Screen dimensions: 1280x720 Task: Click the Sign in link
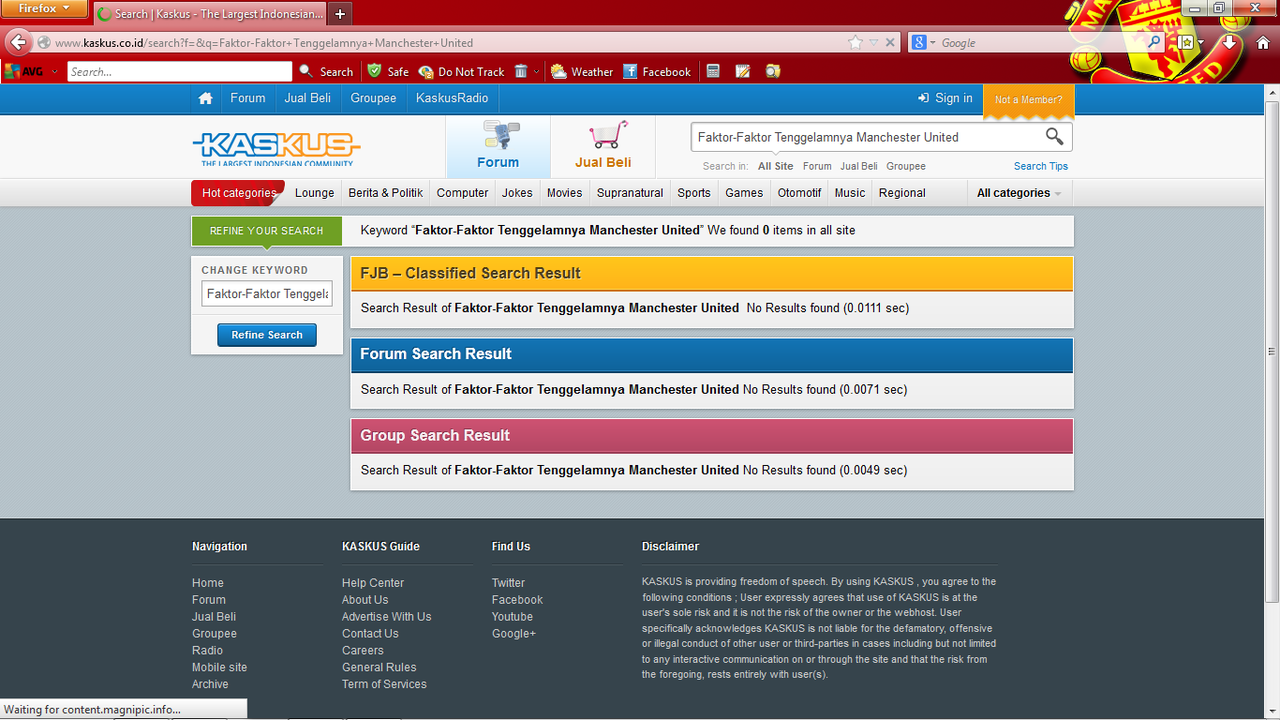pos(945,98)
